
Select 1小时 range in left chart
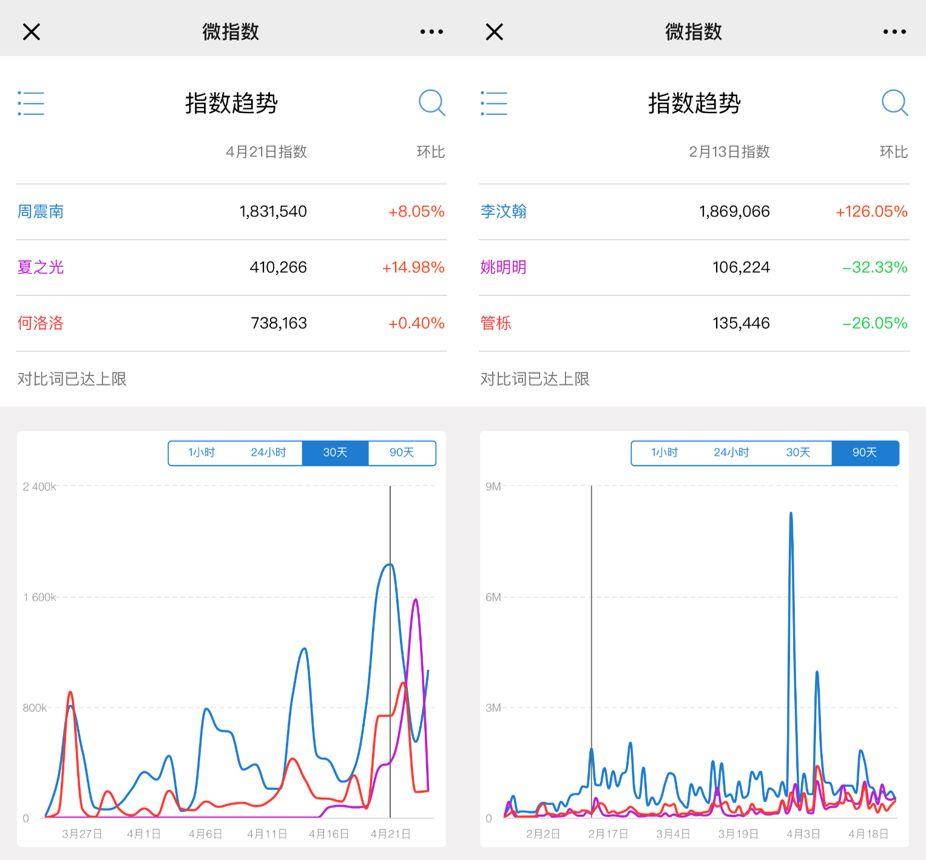point(201,452)
